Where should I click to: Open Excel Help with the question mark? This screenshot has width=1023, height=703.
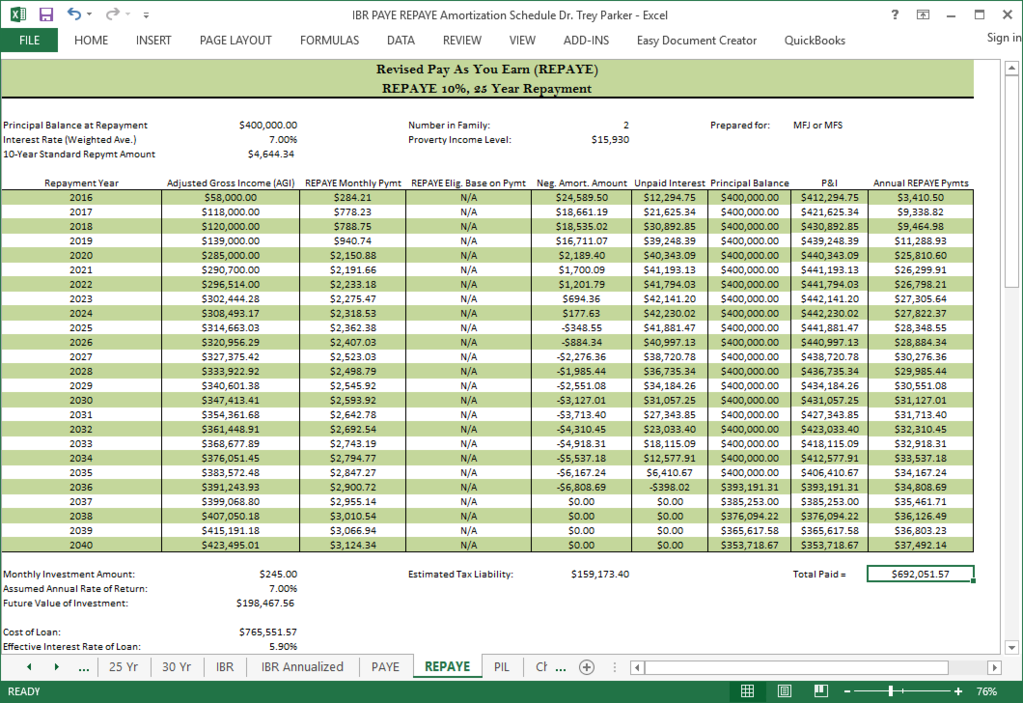pyautogui.click(x=894, y=14)
